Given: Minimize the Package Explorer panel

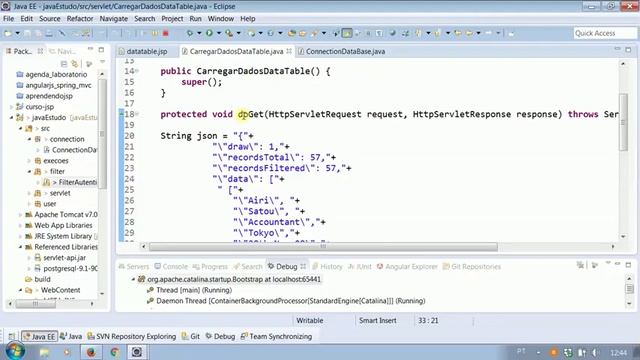Looking at the screenshot, I should (x=90, y=50).
